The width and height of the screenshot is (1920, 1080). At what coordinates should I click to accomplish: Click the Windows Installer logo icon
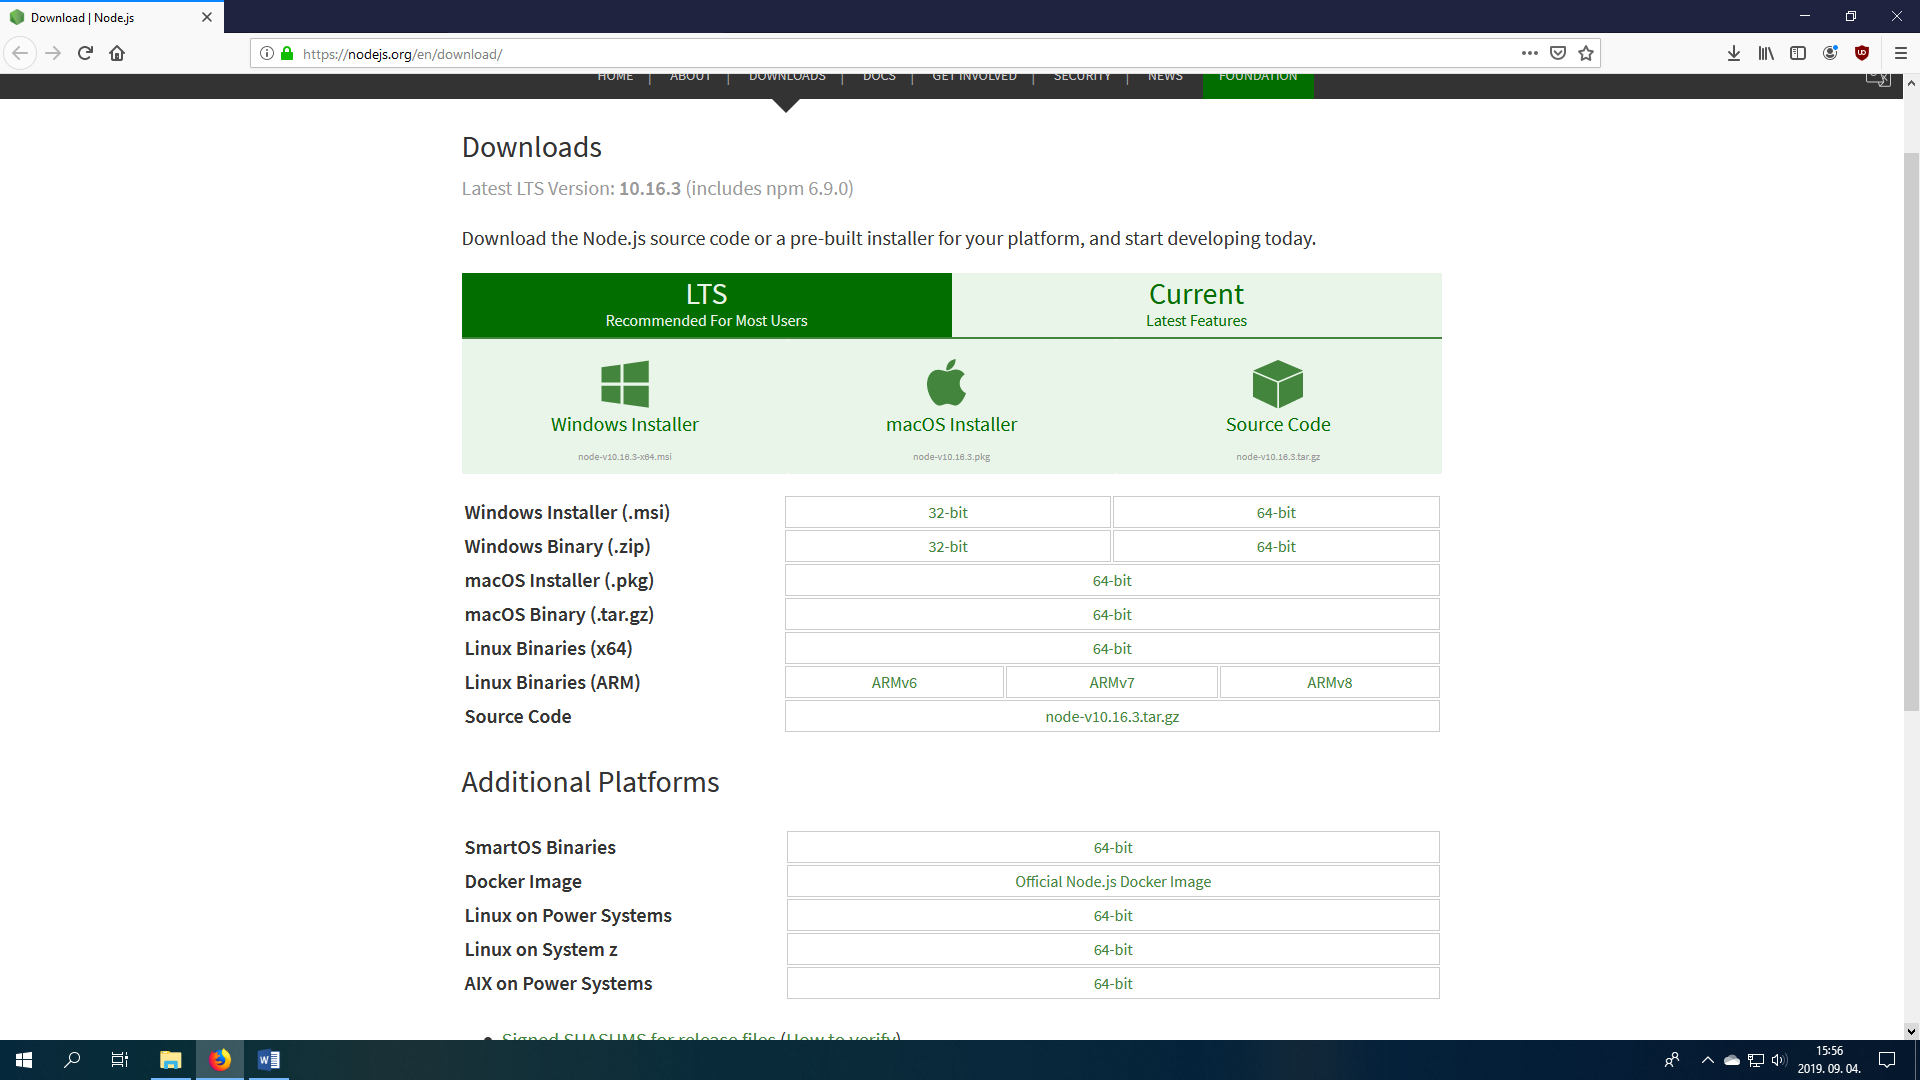625,384
